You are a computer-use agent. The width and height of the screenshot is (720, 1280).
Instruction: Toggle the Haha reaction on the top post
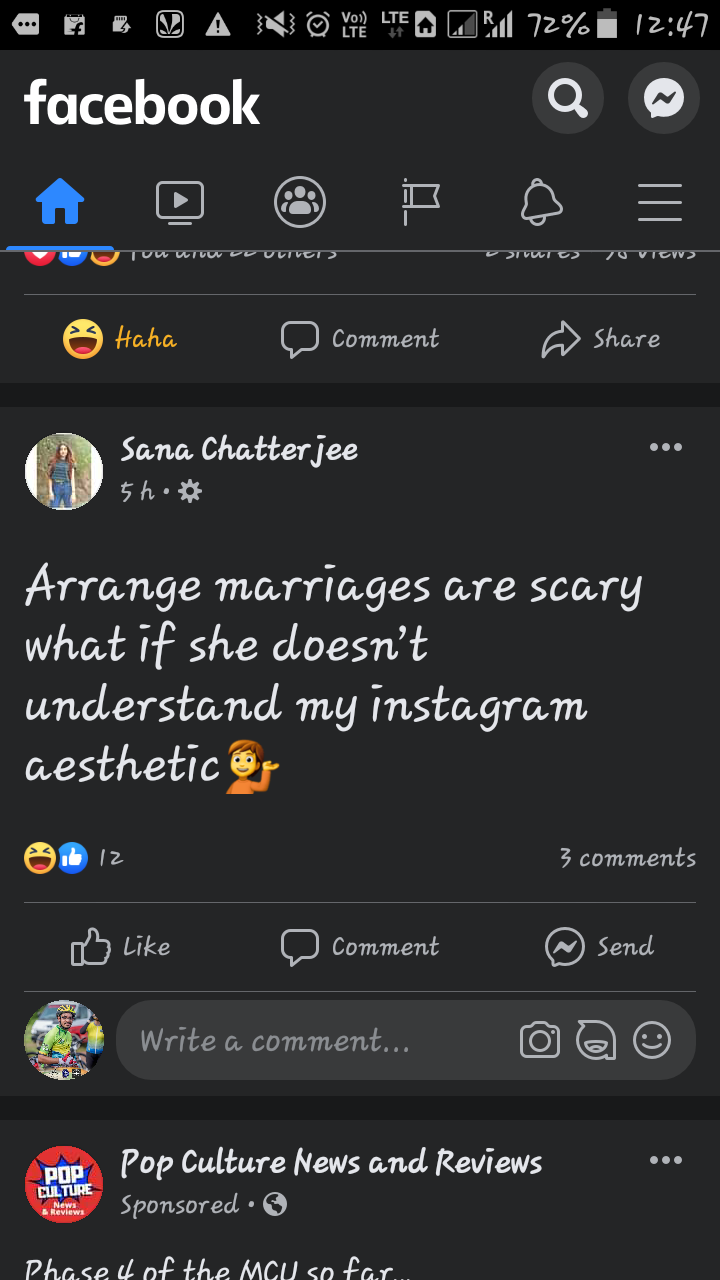[120, 339]
